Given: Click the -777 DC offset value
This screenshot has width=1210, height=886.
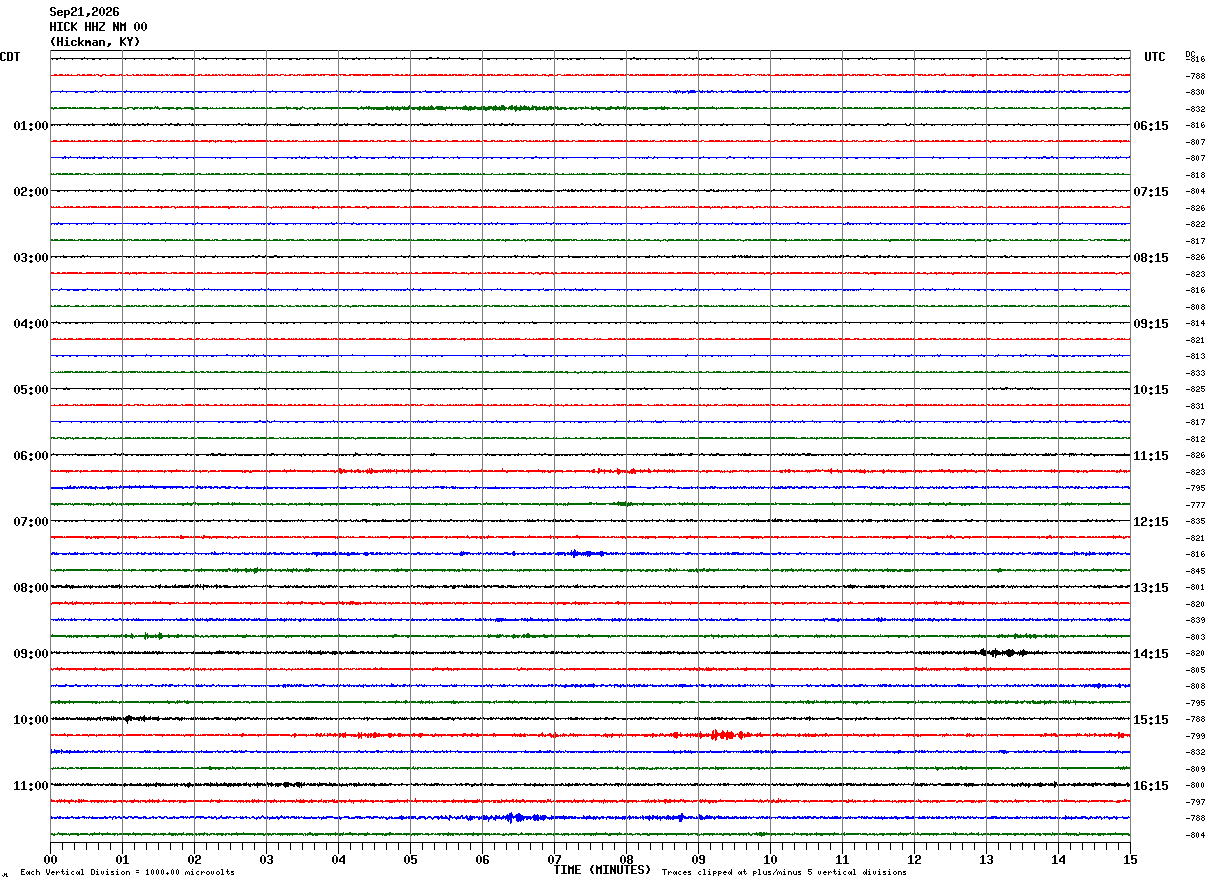Looking at the screenshot, I should [1195, 505].
